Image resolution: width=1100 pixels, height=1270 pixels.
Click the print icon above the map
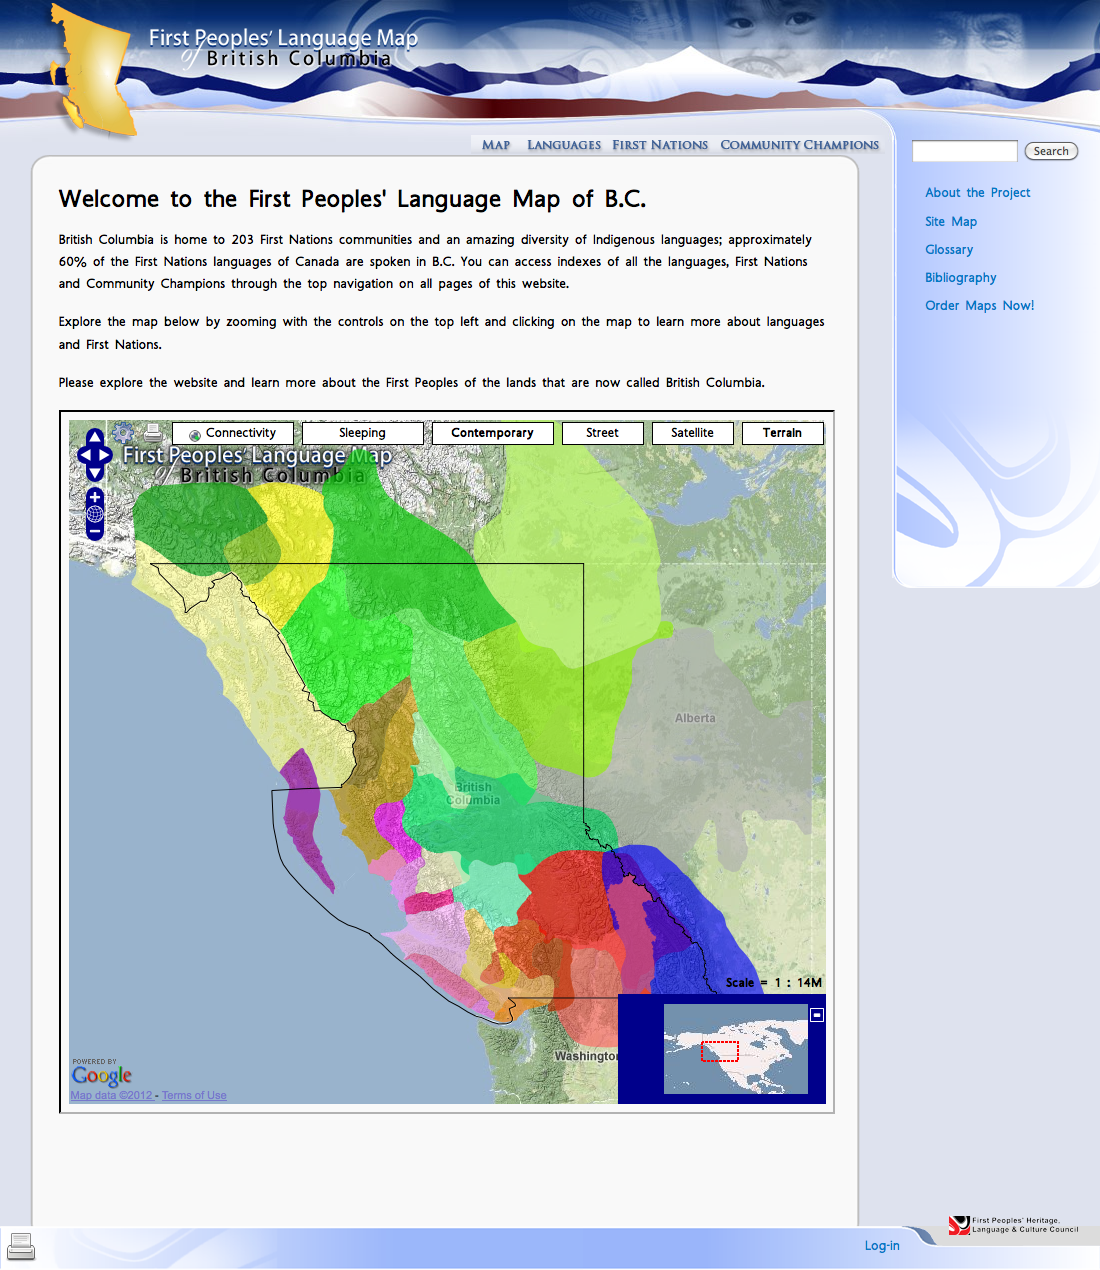click(x=153, y=432)
